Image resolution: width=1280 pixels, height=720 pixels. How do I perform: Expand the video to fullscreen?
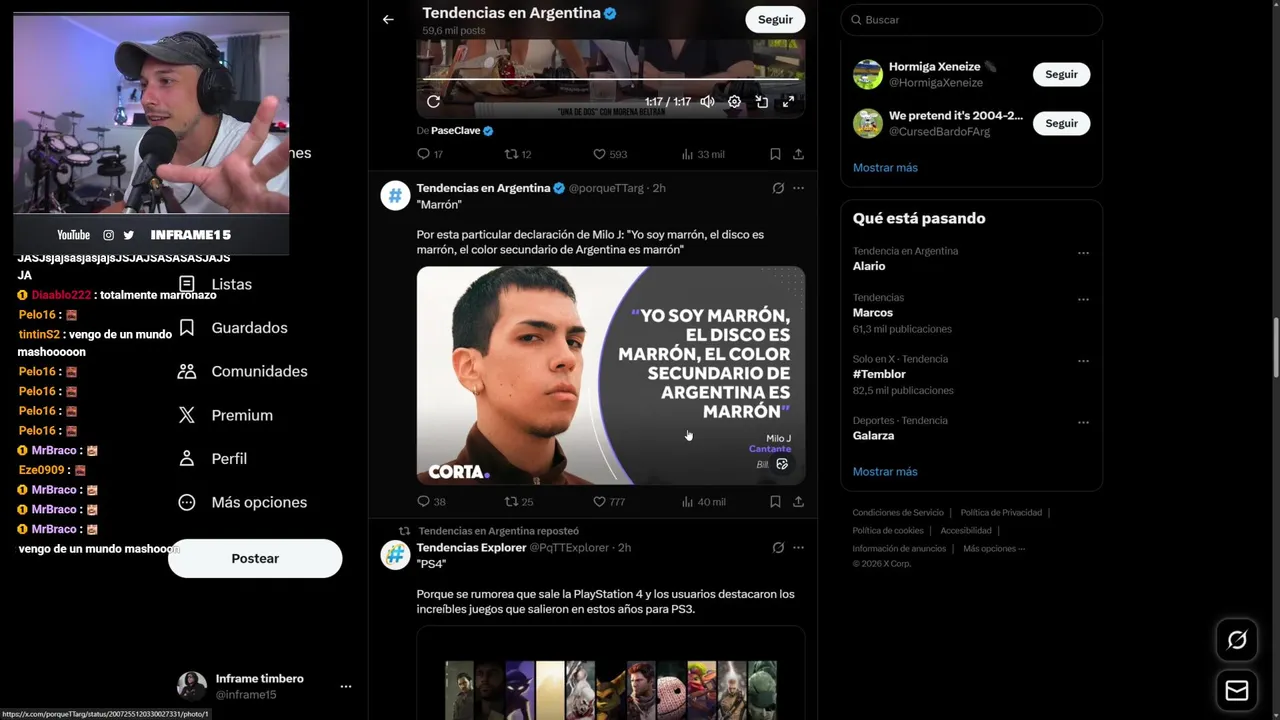click(788, 101)
